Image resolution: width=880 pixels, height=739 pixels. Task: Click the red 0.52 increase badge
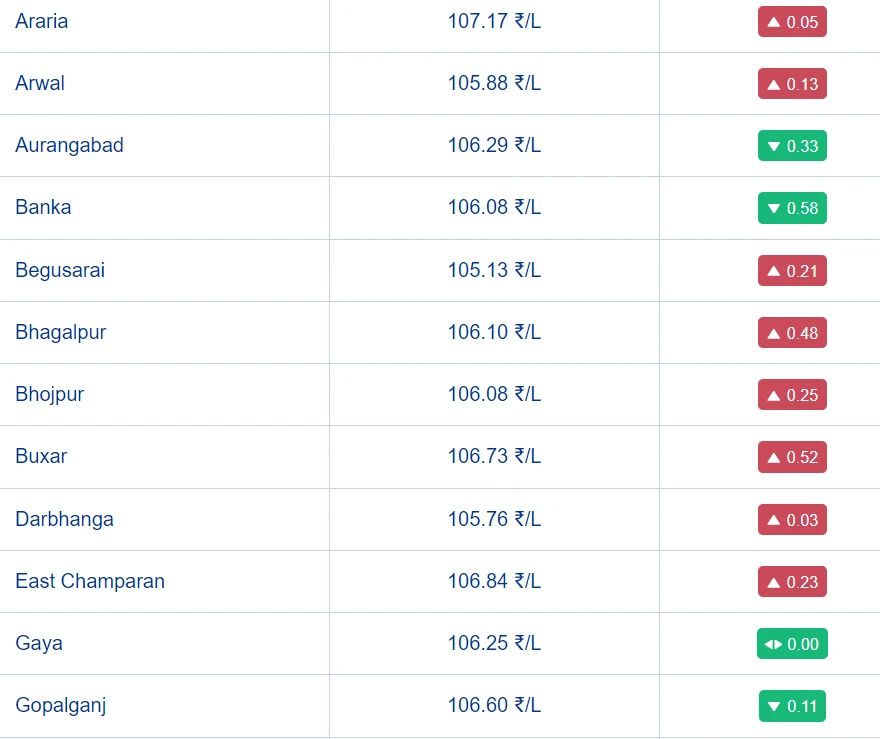(x=792, y=457)
